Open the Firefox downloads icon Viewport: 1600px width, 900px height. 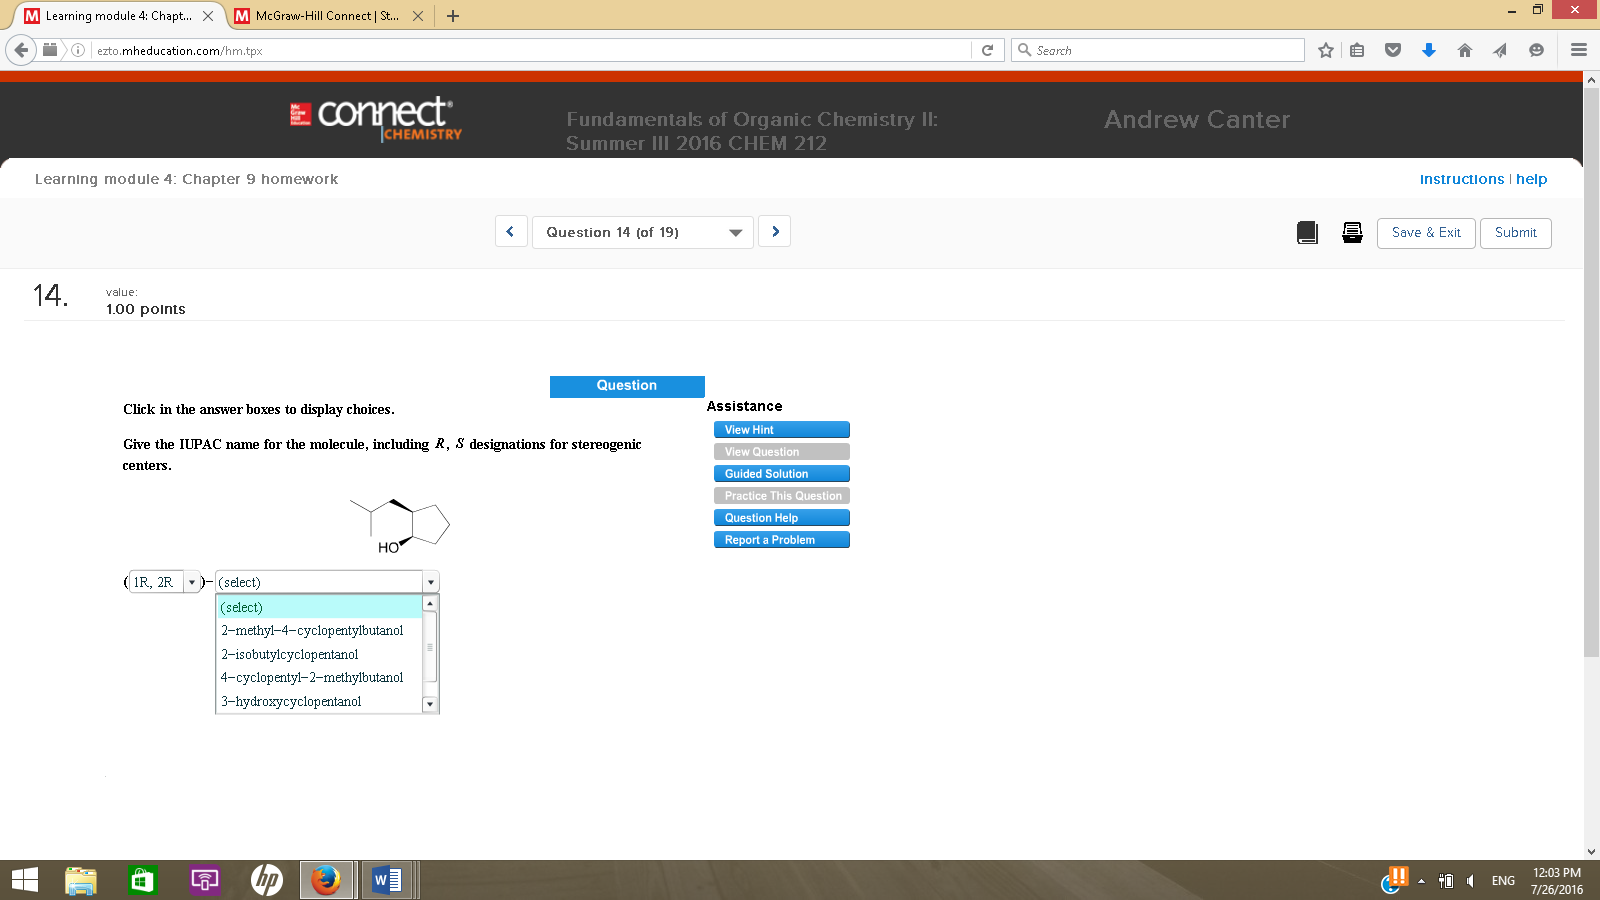pos(1429,49)
